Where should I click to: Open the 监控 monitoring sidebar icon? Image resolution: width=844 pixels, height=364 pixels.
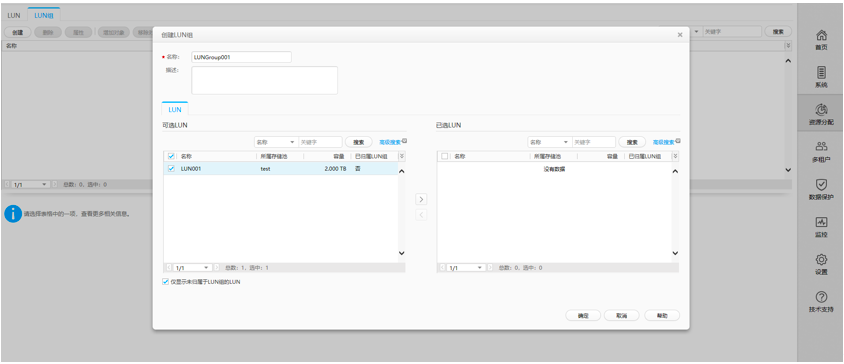pos(821,227)
